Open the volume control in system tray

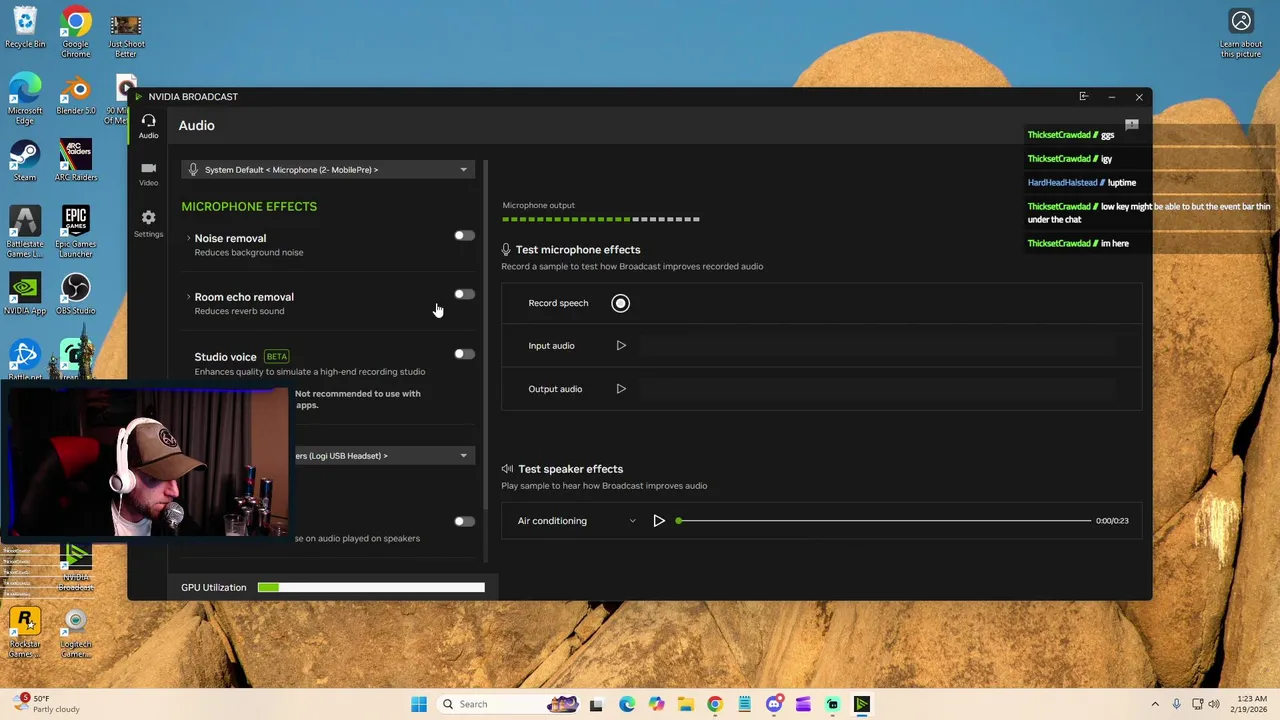(1215, 704)
